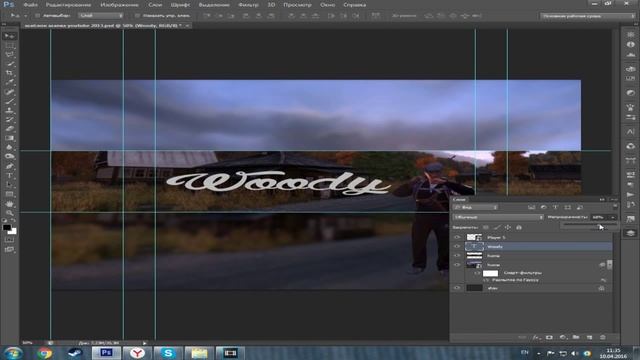Select the Woody layer row

click(538, 247)
